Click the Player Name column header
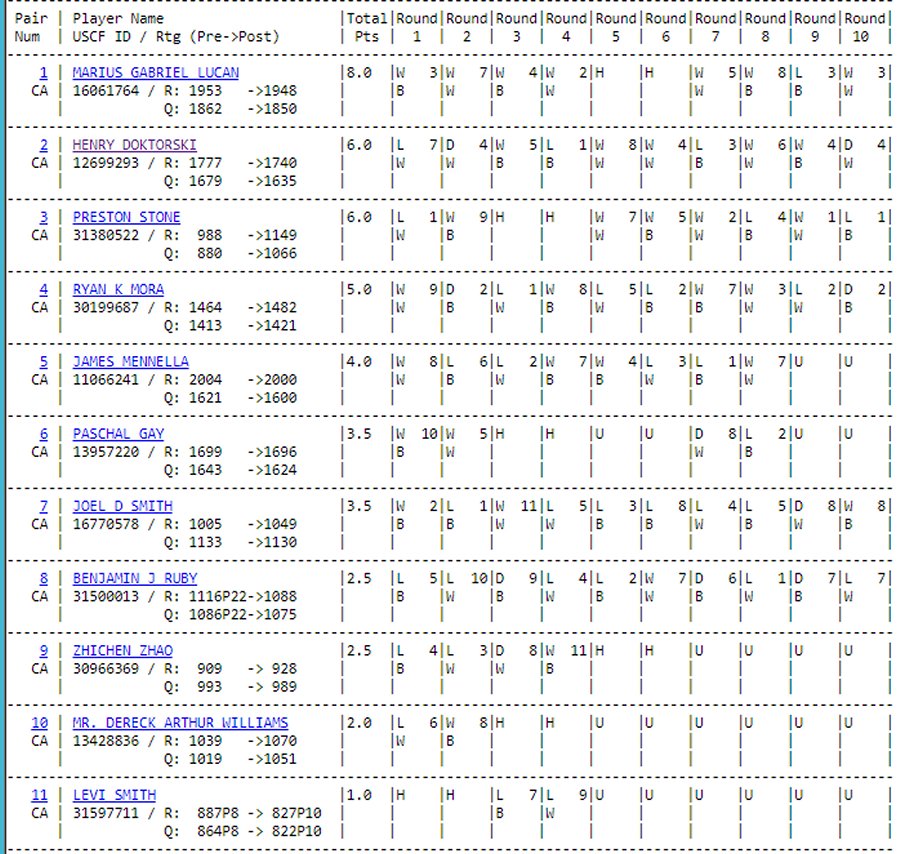The image size is (900, 854). (118, 19)
